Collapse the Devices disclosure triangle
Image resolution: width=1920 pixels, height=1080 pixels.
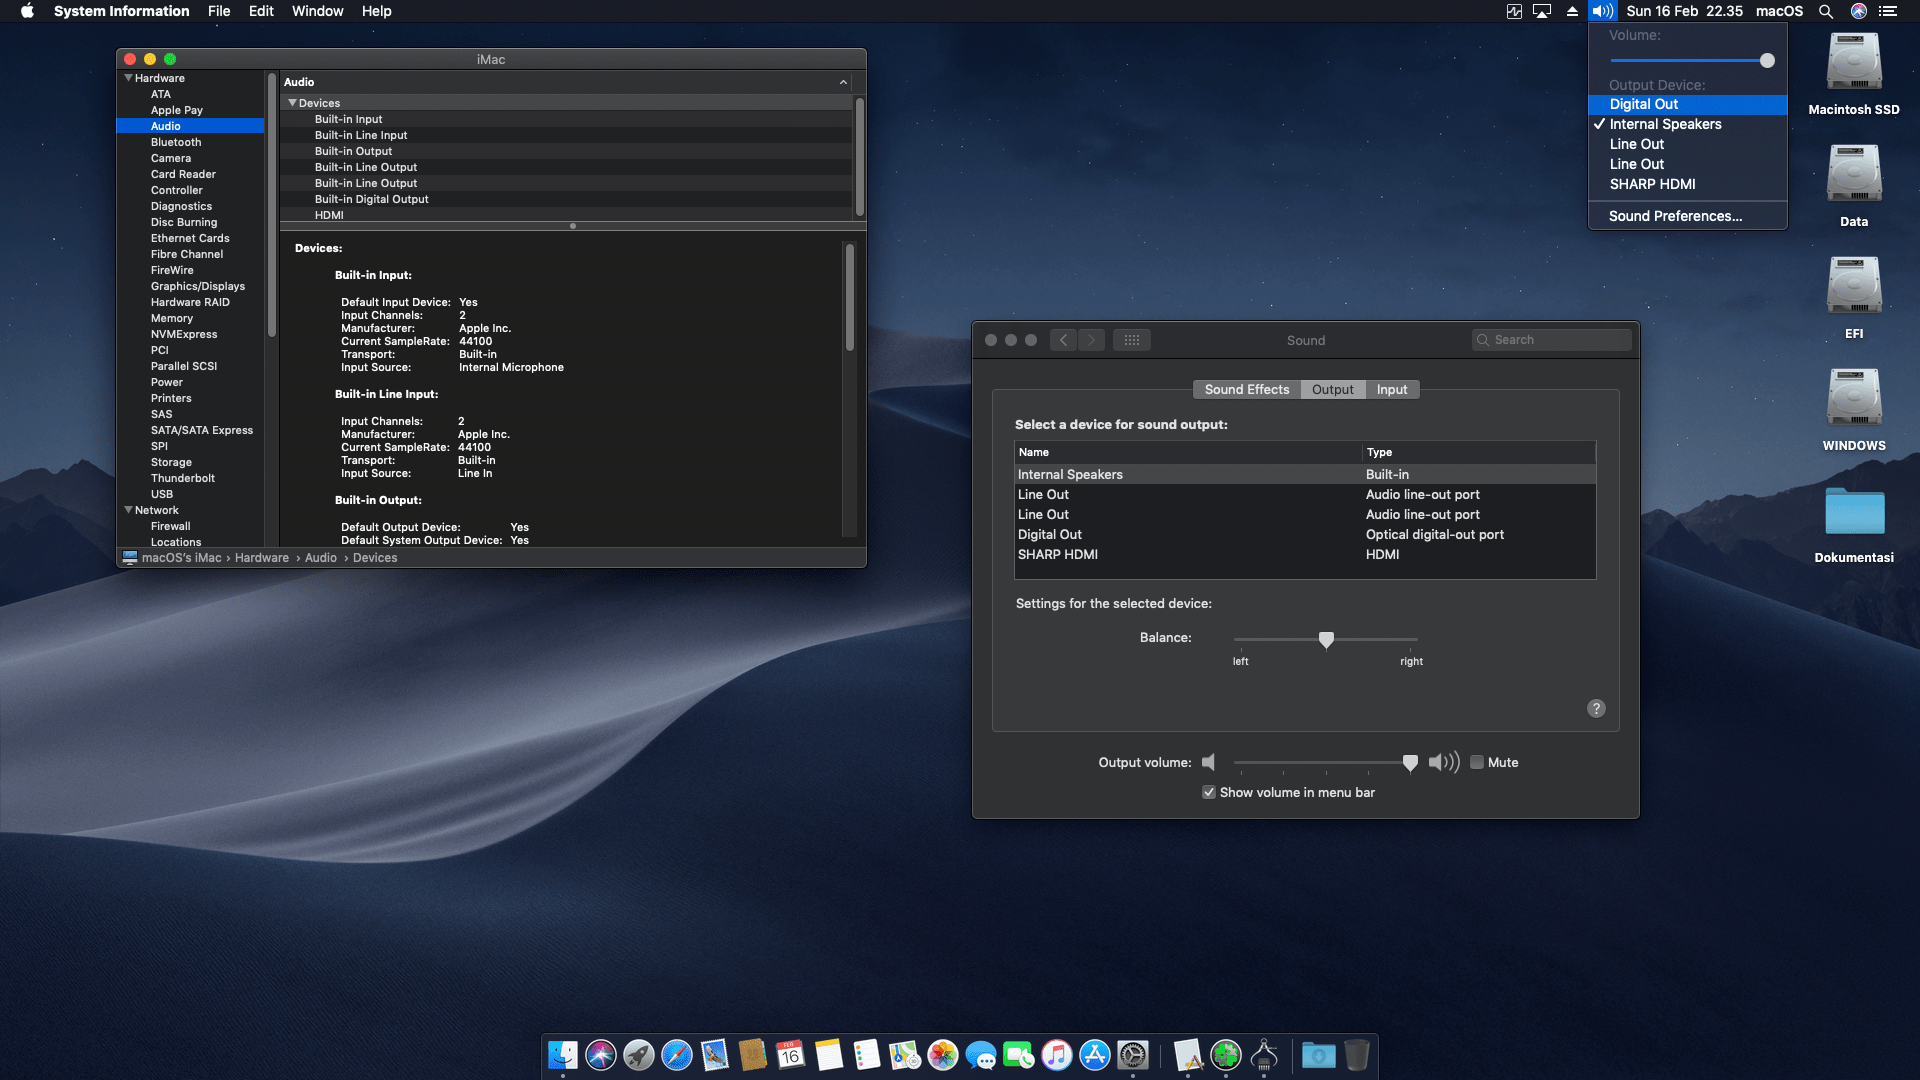pos(292,103)
